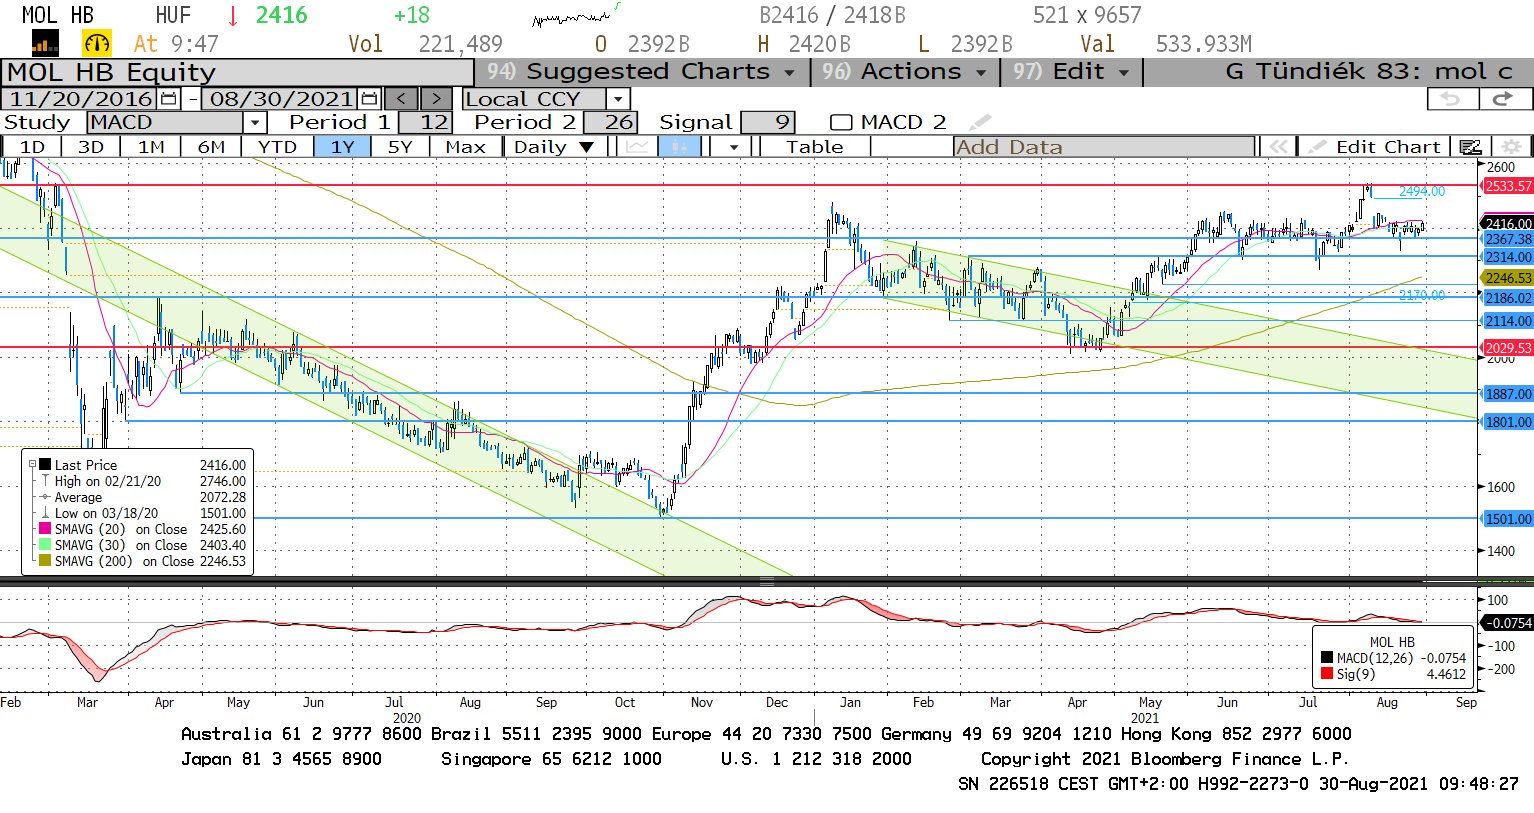Click the 2494.00 chart annotation text
The image size is (1534, 813).
point(1421,191)
